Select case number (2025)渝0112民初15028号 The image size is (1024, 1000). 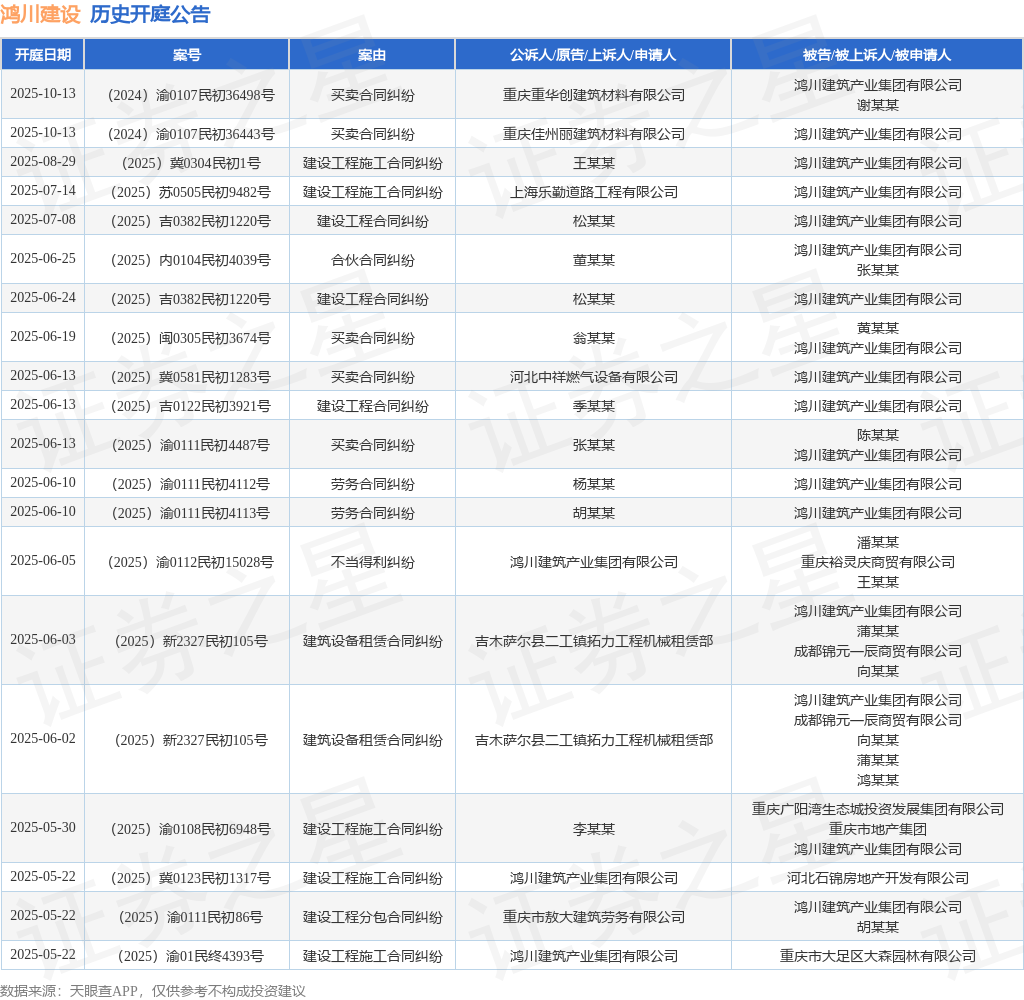click(191, 562)
